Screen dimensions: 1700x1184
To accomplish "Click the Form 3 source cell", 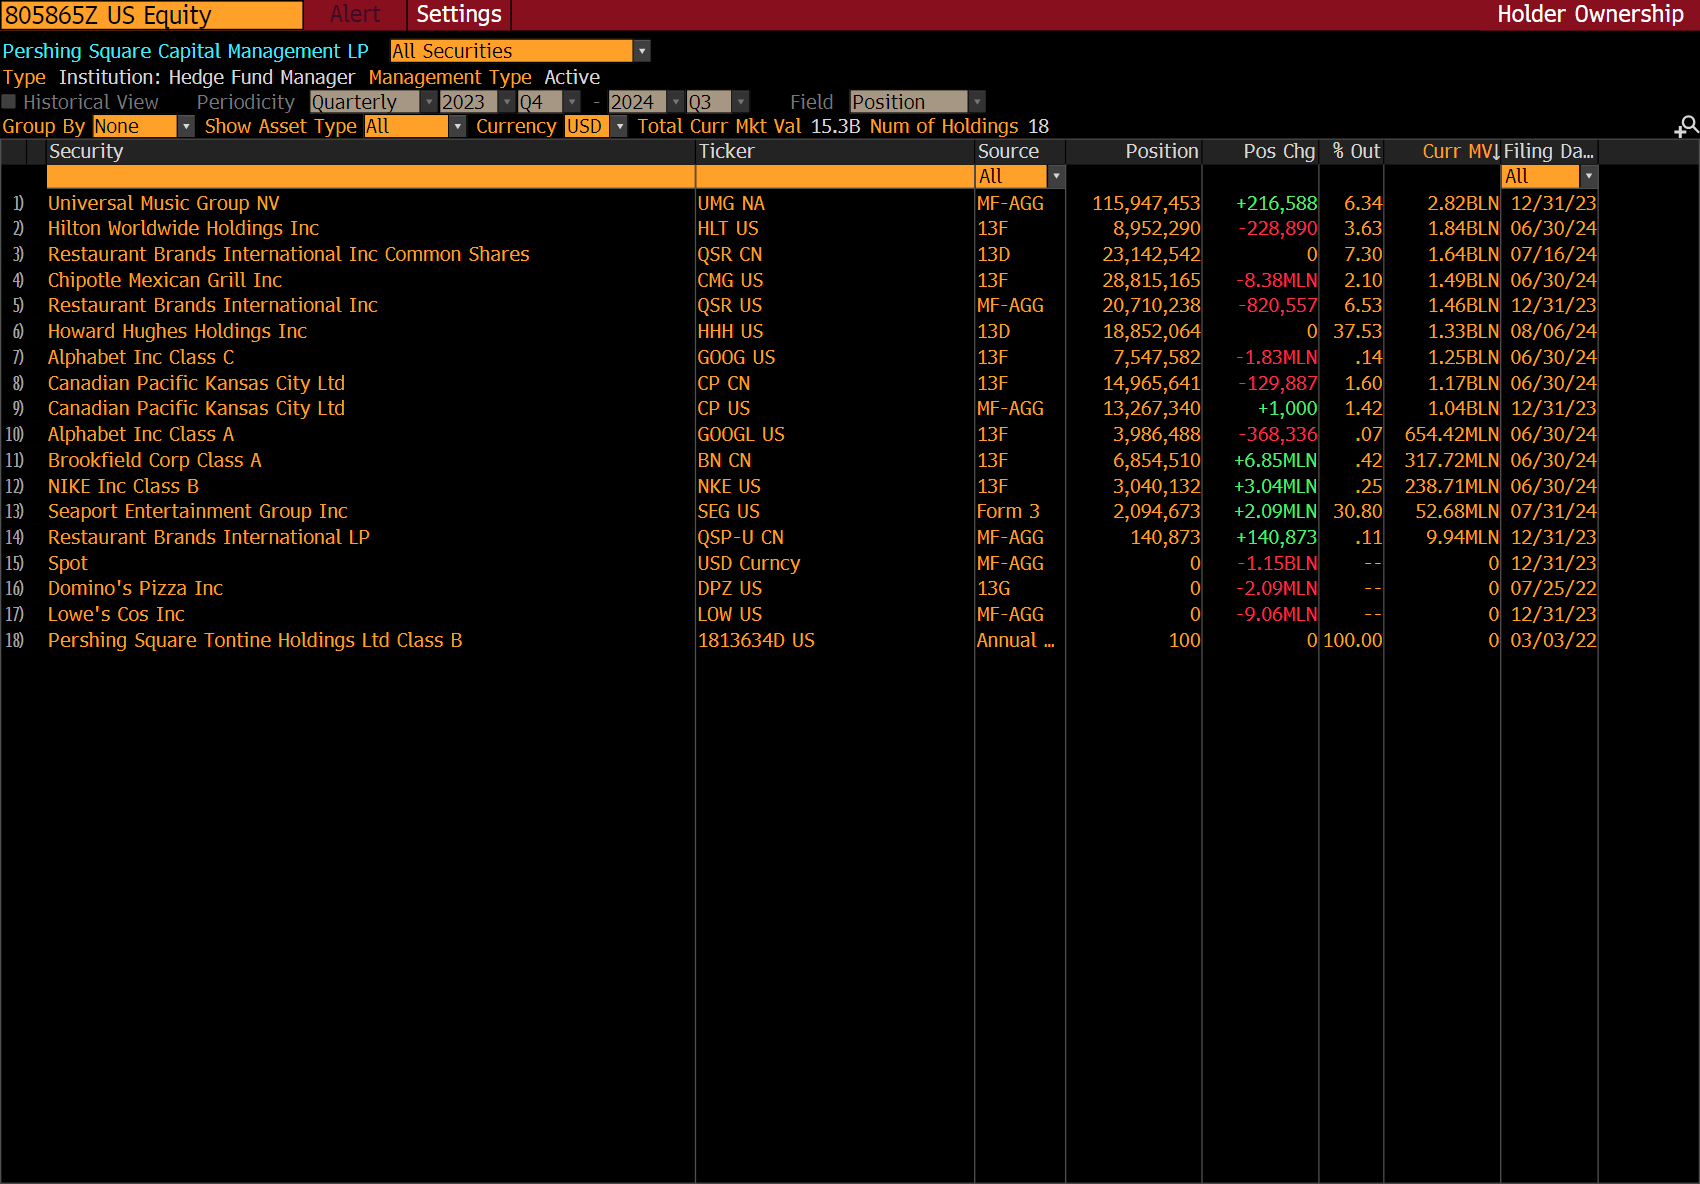I will 1008,511.
